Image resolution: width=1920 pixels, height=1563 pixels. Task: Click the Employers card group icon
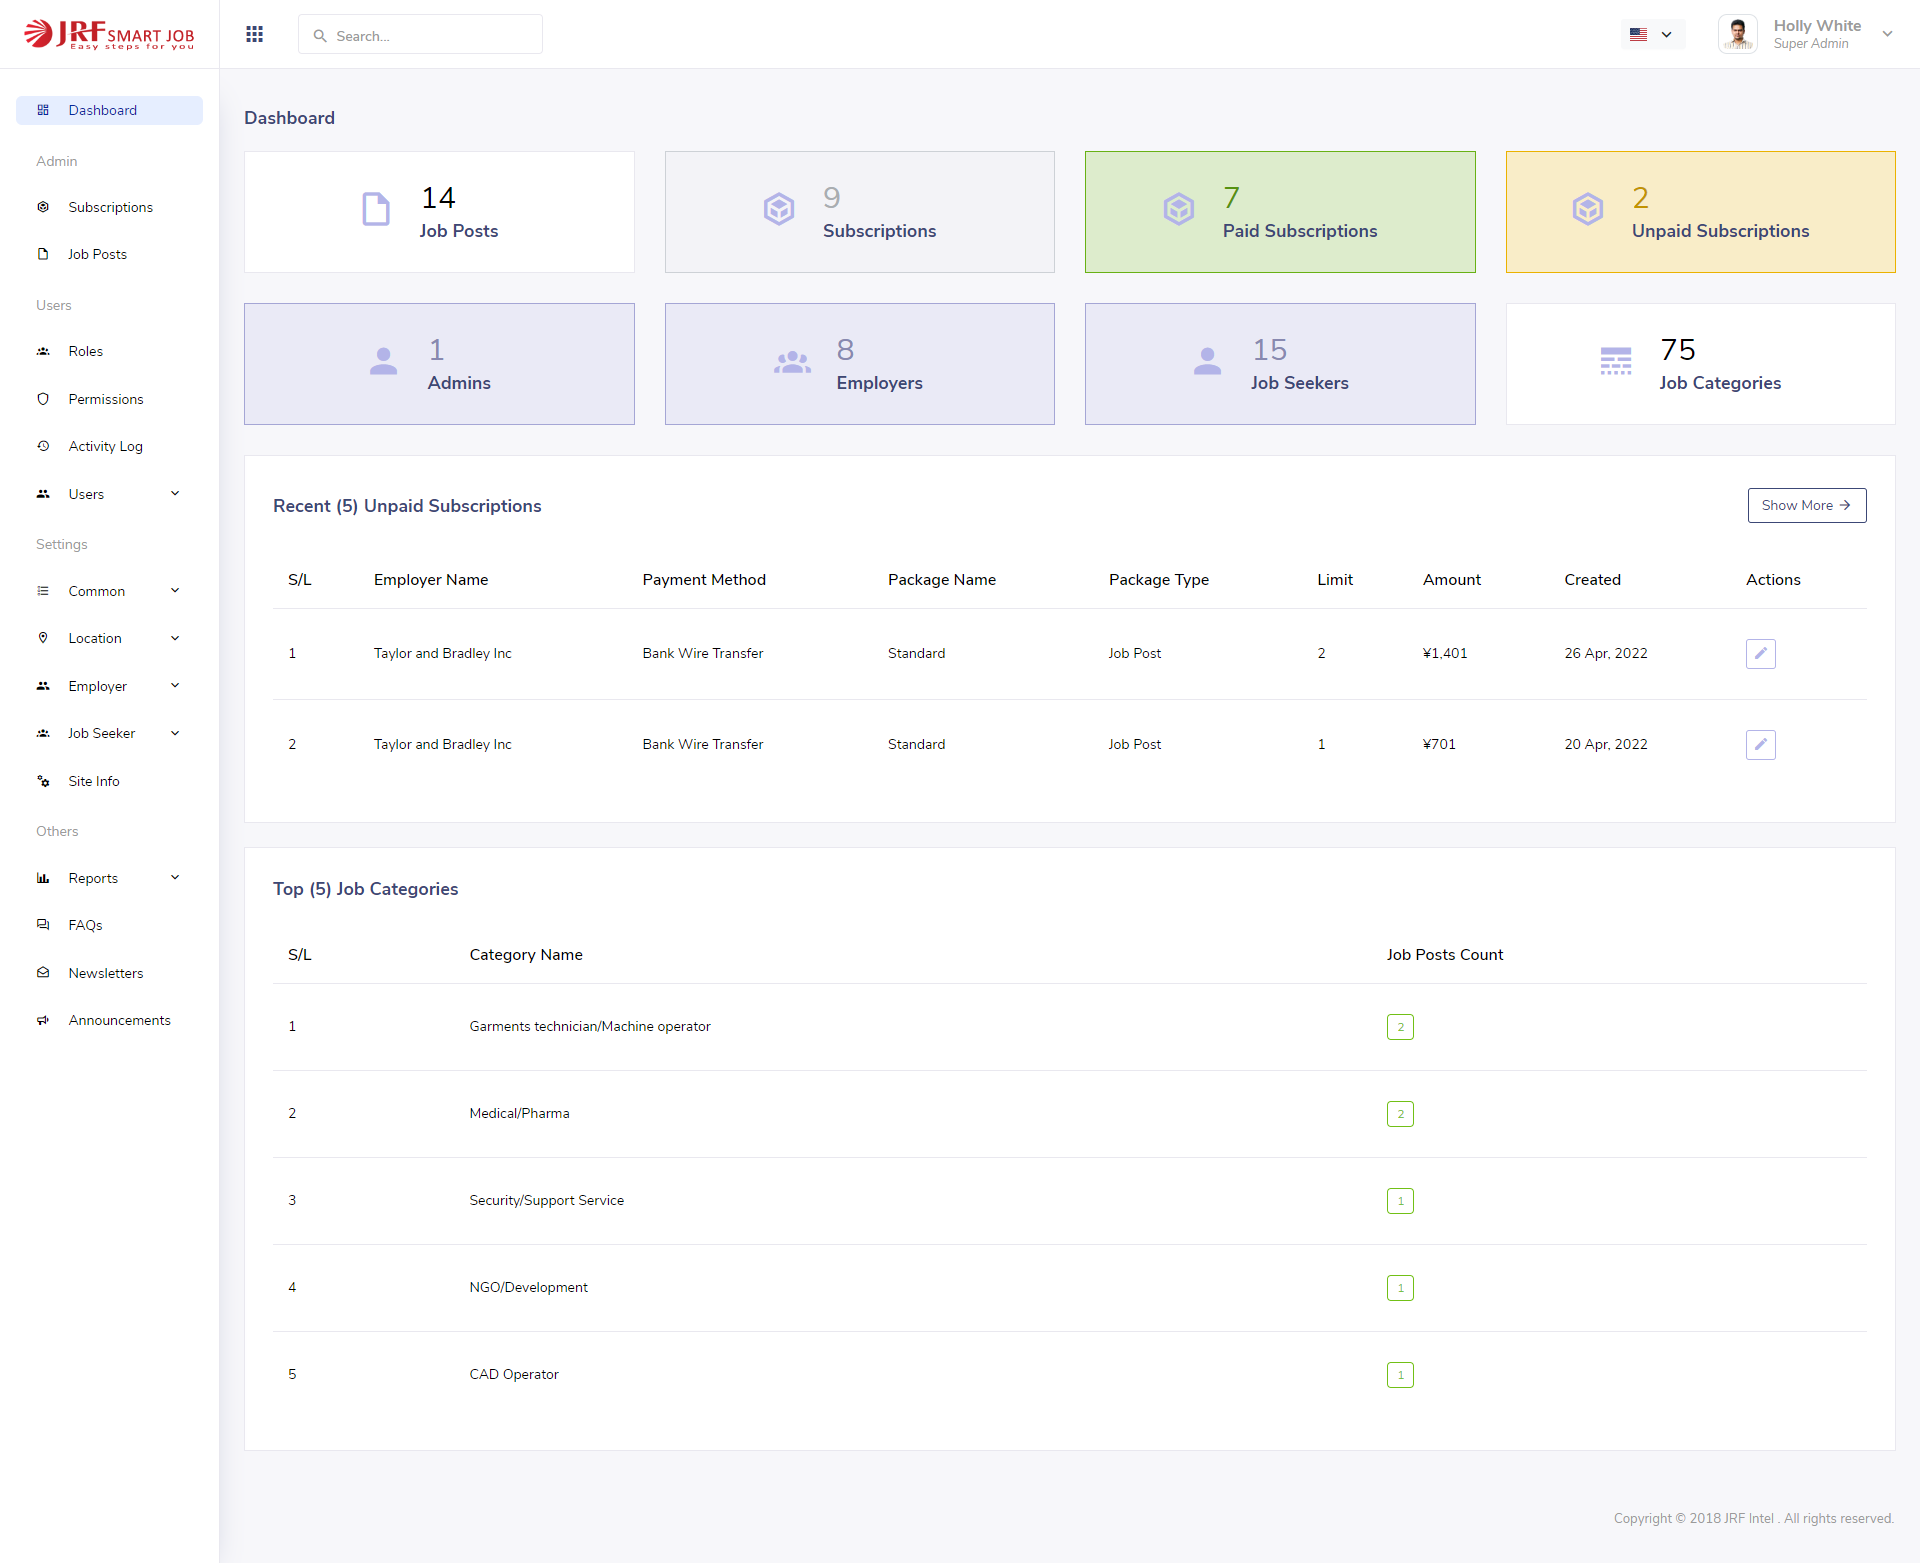click(x=792, y=362)
